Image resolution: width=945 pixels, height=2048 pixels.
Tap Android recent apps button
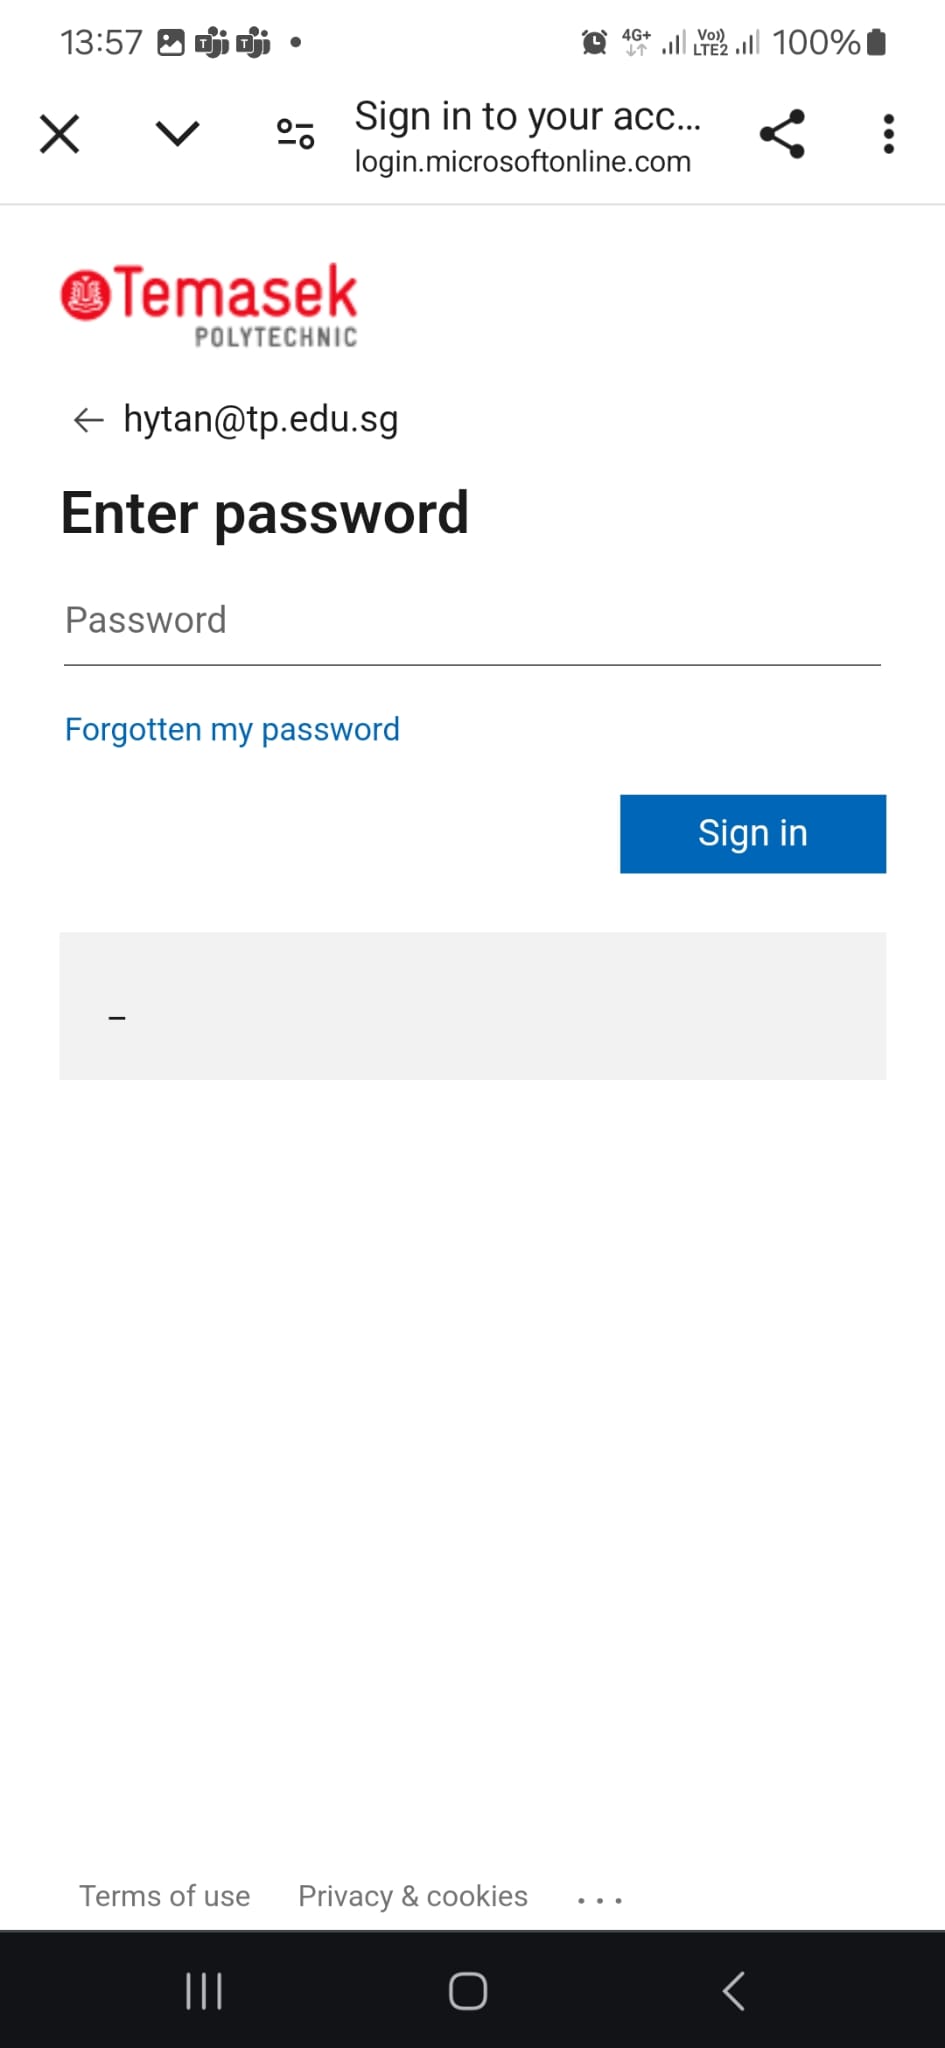click(204, 1991)
